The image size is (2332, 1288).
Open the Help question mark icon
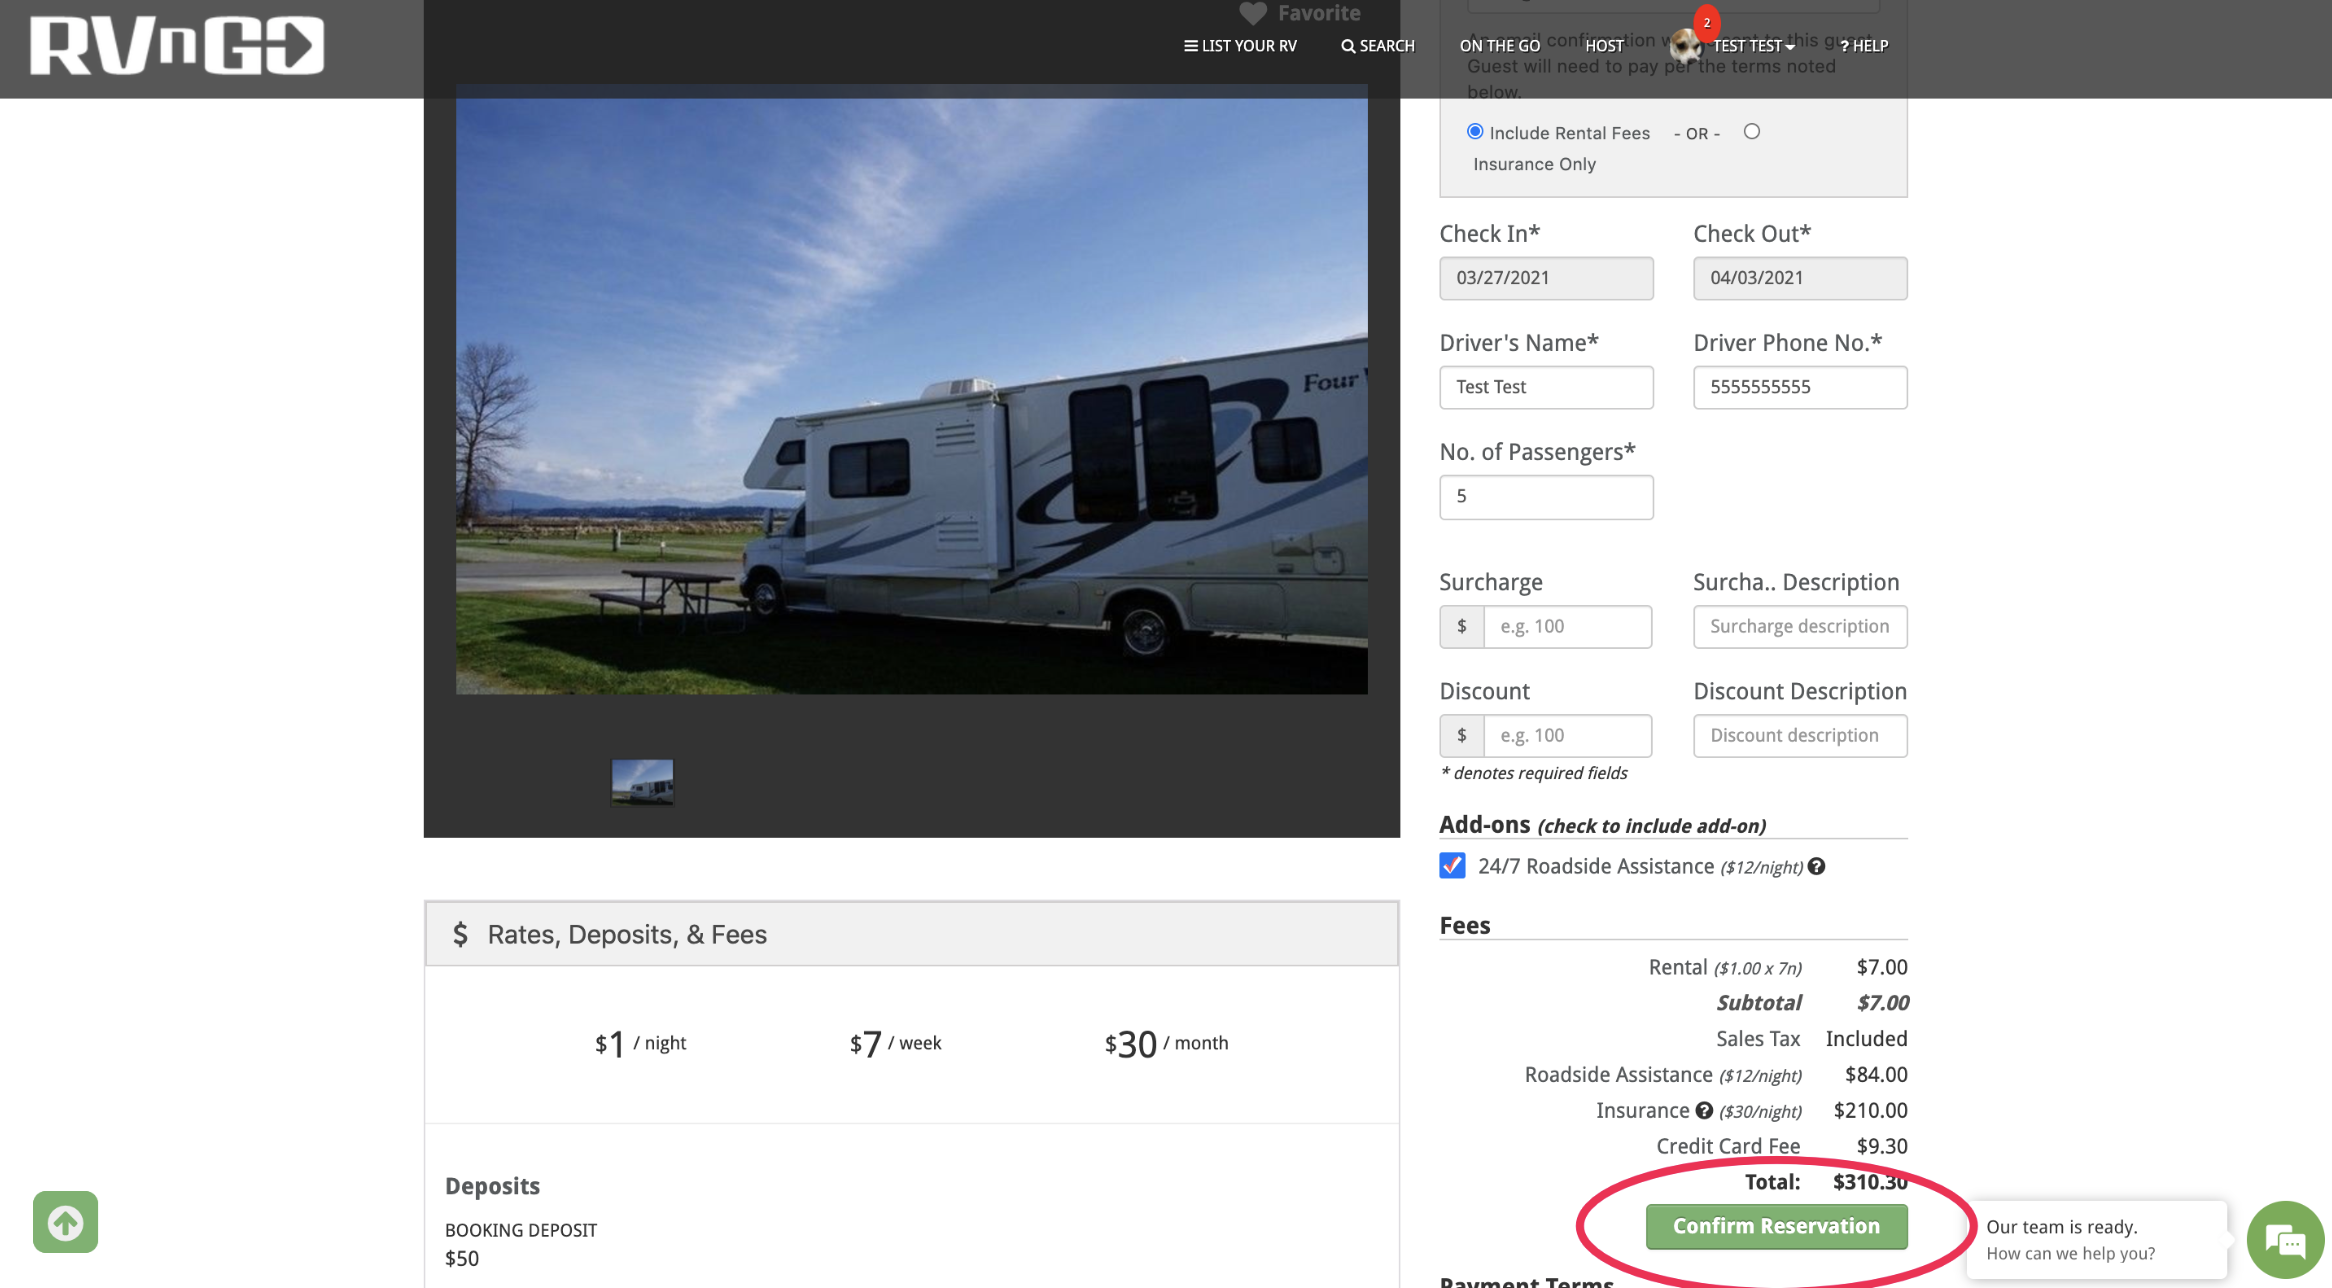coord(1845,46)
